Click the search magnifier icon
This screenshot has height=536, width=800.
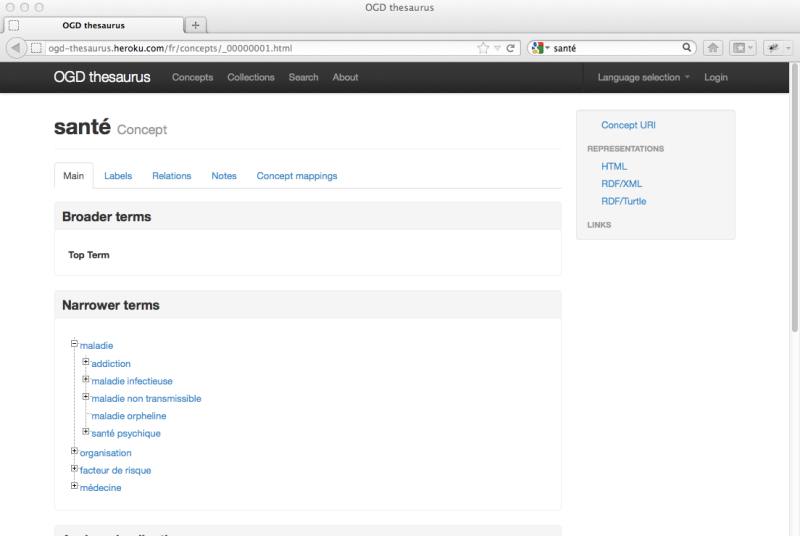click(687, 47)
